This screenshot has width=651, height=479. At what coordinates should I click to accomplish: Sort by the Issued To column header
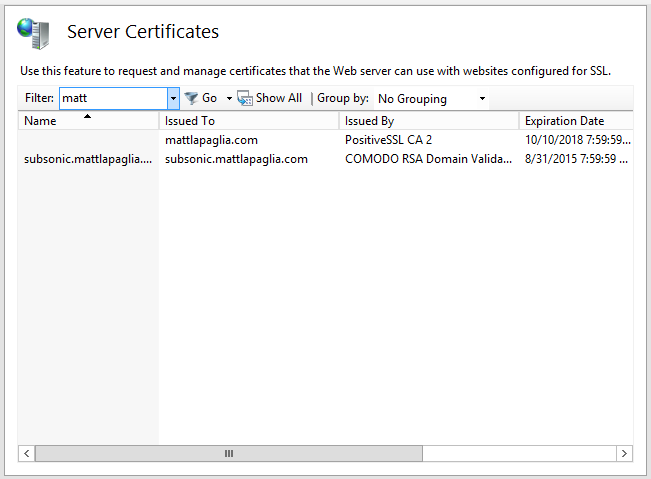pyautogui.click(x=249, y=121)
